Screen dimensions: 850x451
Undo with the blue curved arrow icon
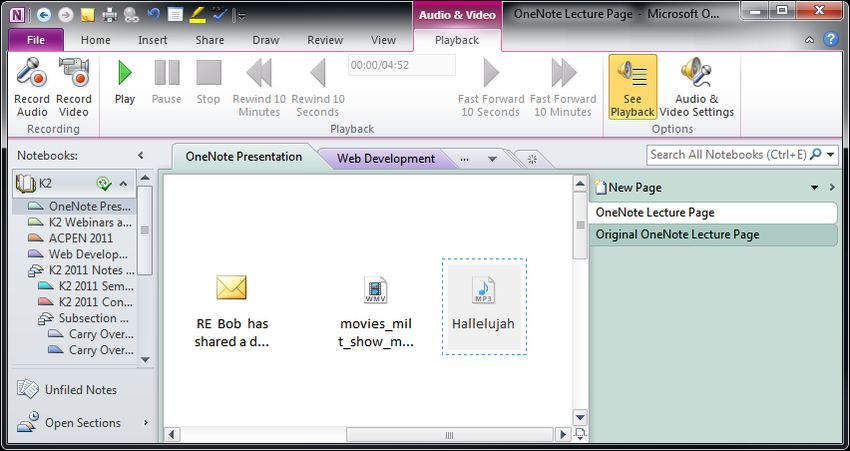click(153, 15)
